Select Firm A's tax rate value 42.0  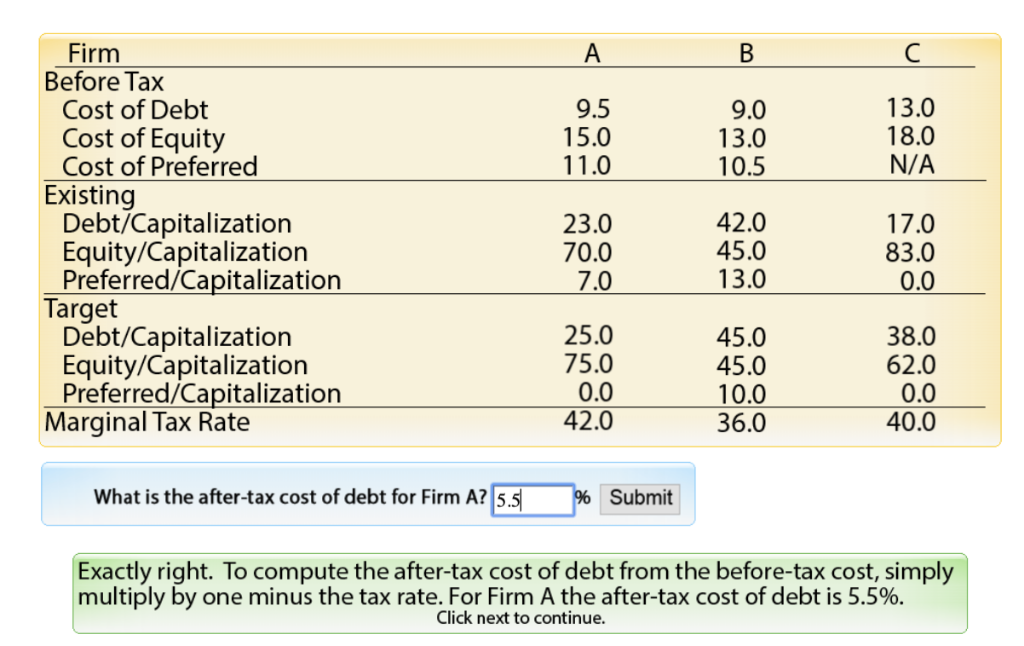click(x=589, y=420)
